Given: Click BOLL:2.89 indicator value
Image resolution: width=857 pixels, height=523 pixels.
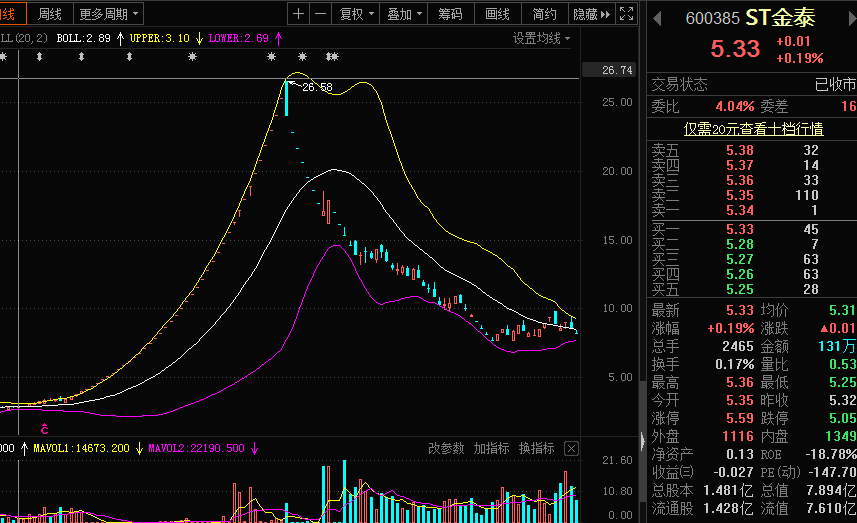Looking at the screenshot, I should [x=84, y=38].
